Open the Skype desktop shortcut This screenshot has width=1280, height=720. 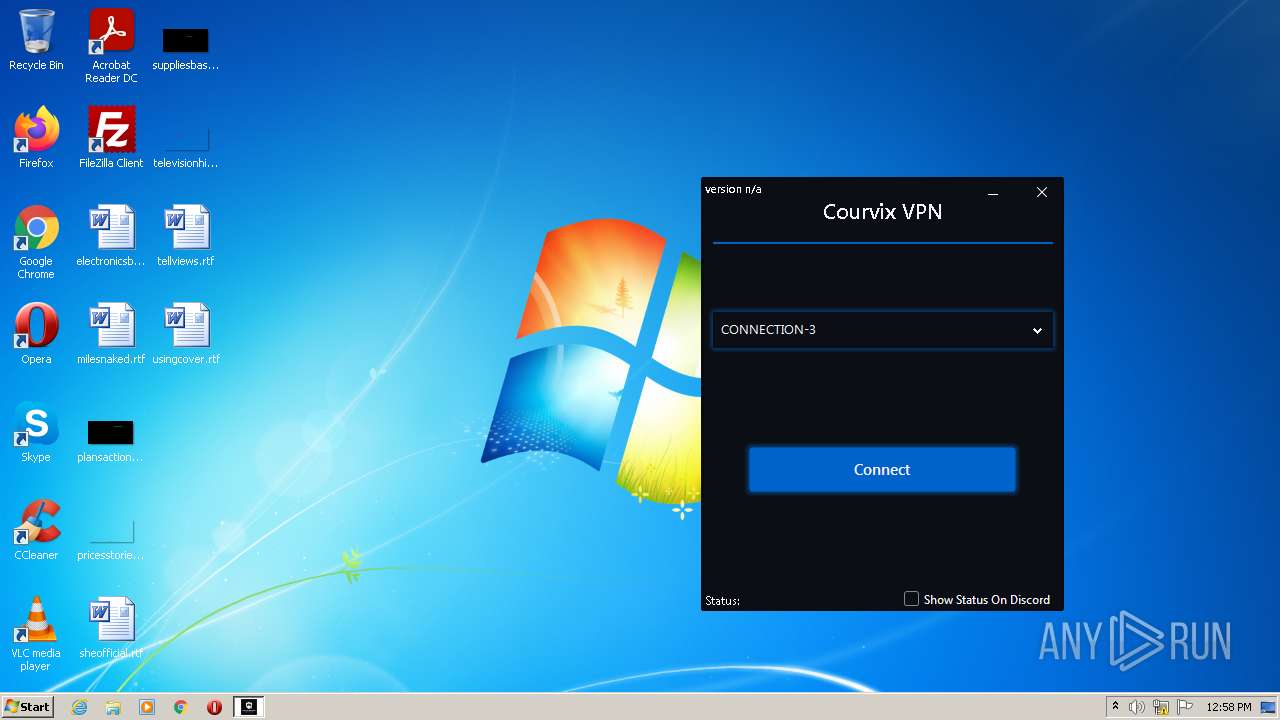click(x=36, y=432)
